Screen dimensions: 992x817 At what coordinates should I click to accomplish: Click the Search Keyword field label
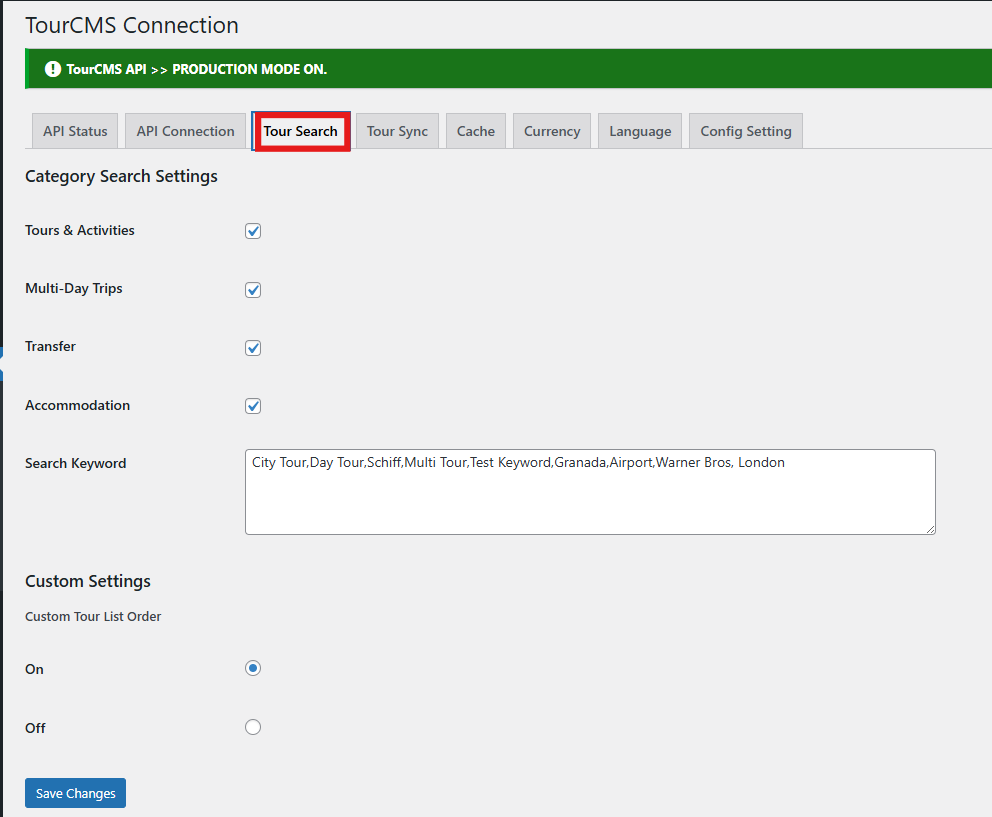(75, 463)
